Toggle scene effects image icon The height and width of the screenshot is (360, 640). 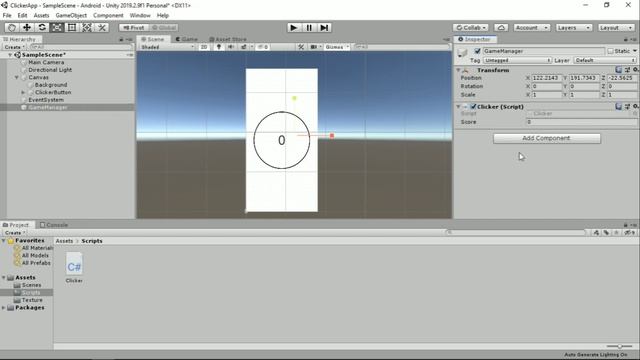click(244, 47)
